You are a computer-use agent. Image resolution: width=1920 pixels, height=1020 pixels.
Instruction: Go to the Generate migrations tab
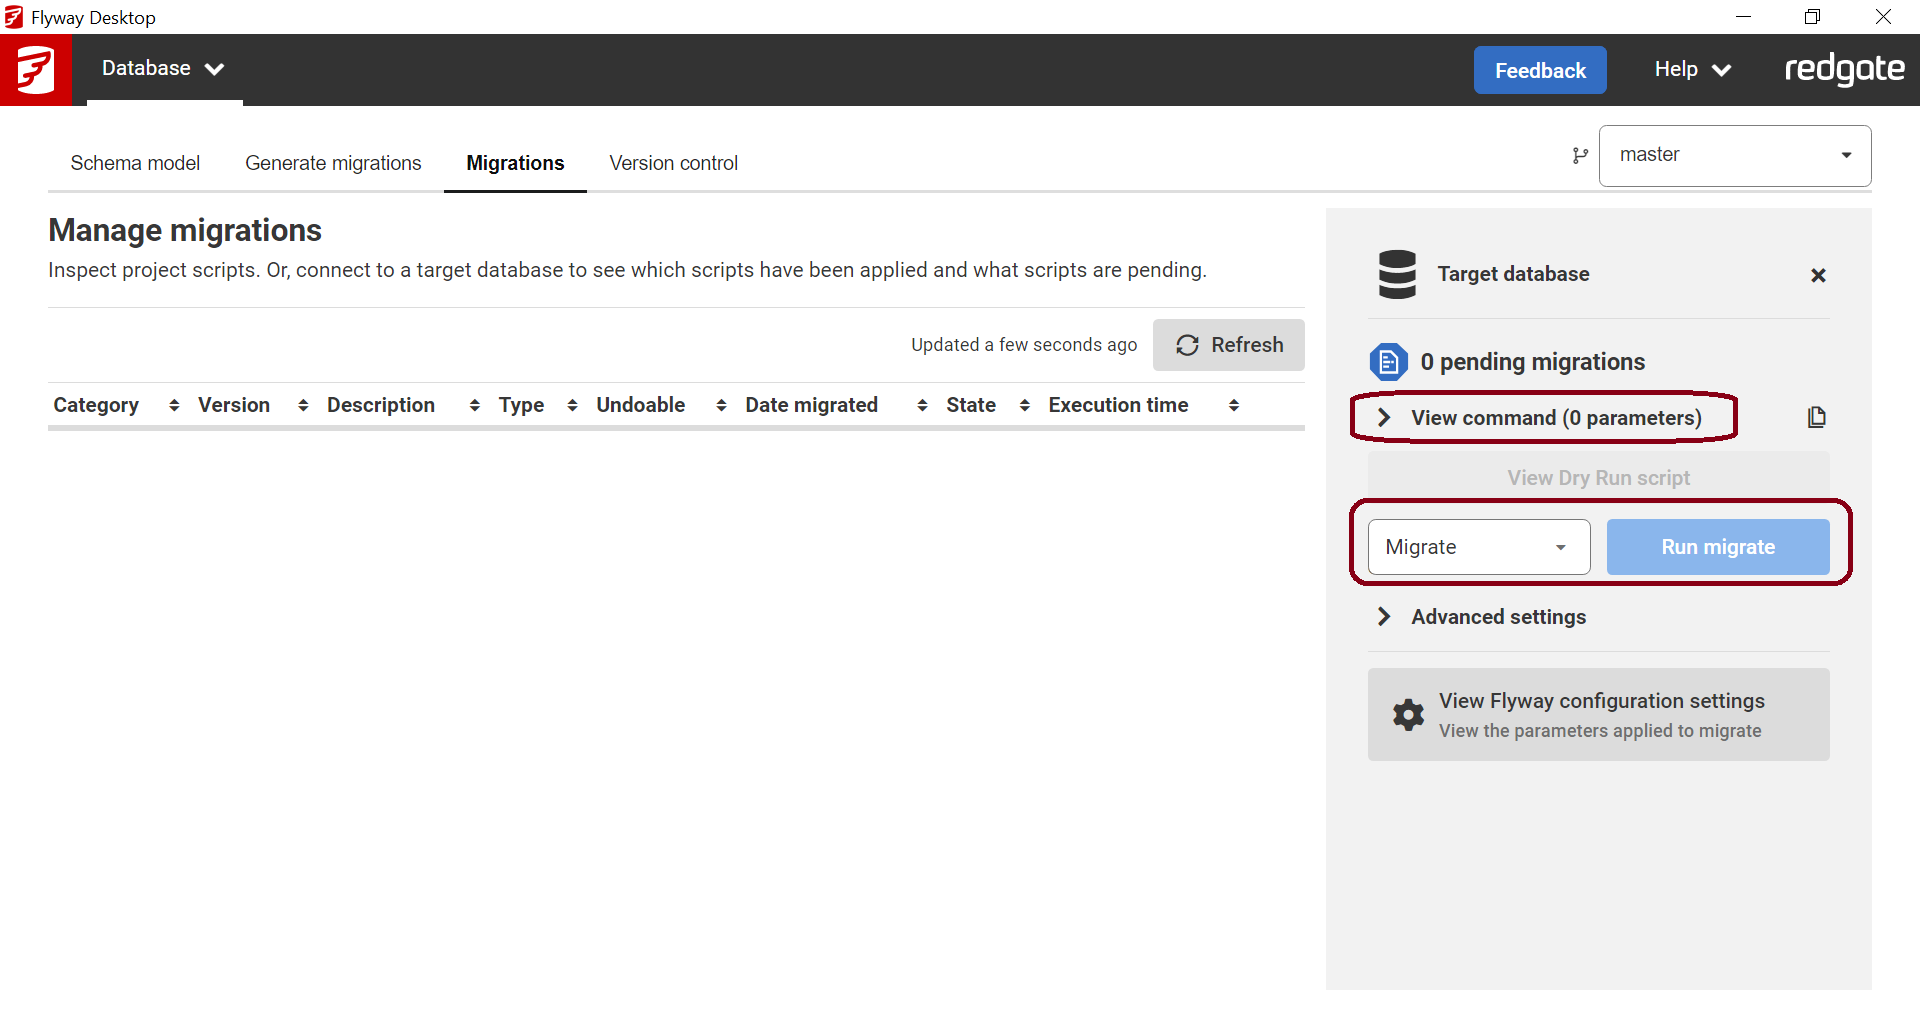(333, 163)
